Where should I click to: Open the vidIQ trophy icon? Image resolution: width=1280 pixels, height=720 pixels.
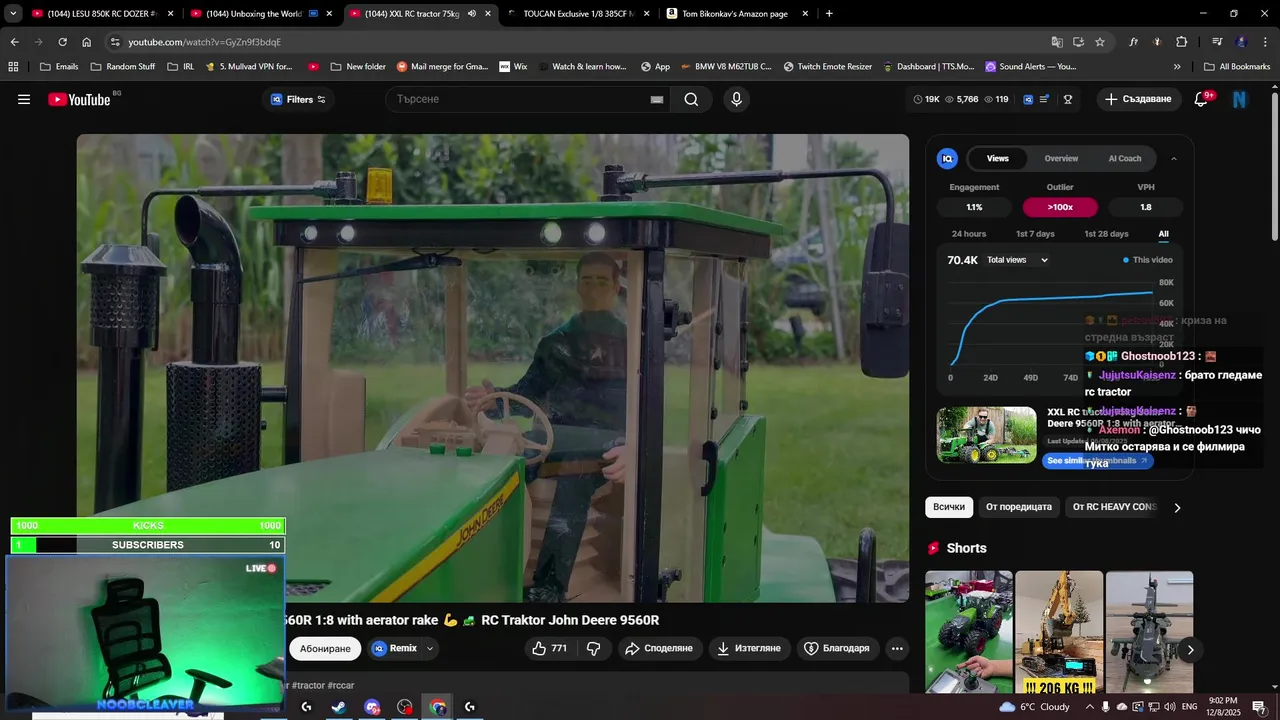1068,99
